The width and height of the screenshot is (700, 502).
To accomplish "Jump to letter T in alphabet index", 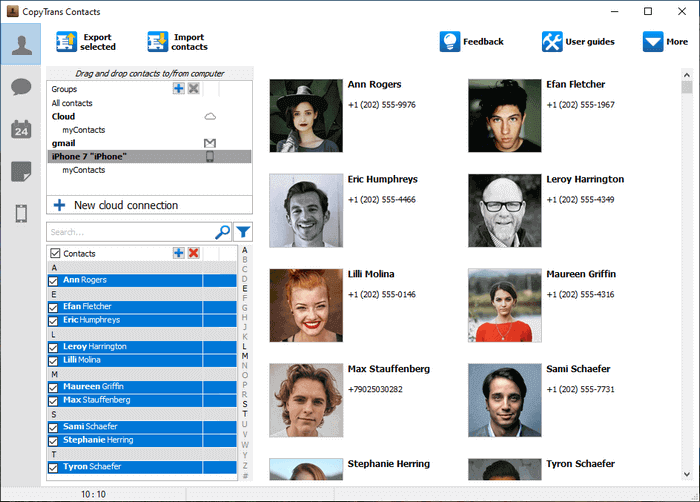I will (x=245, y=414).
